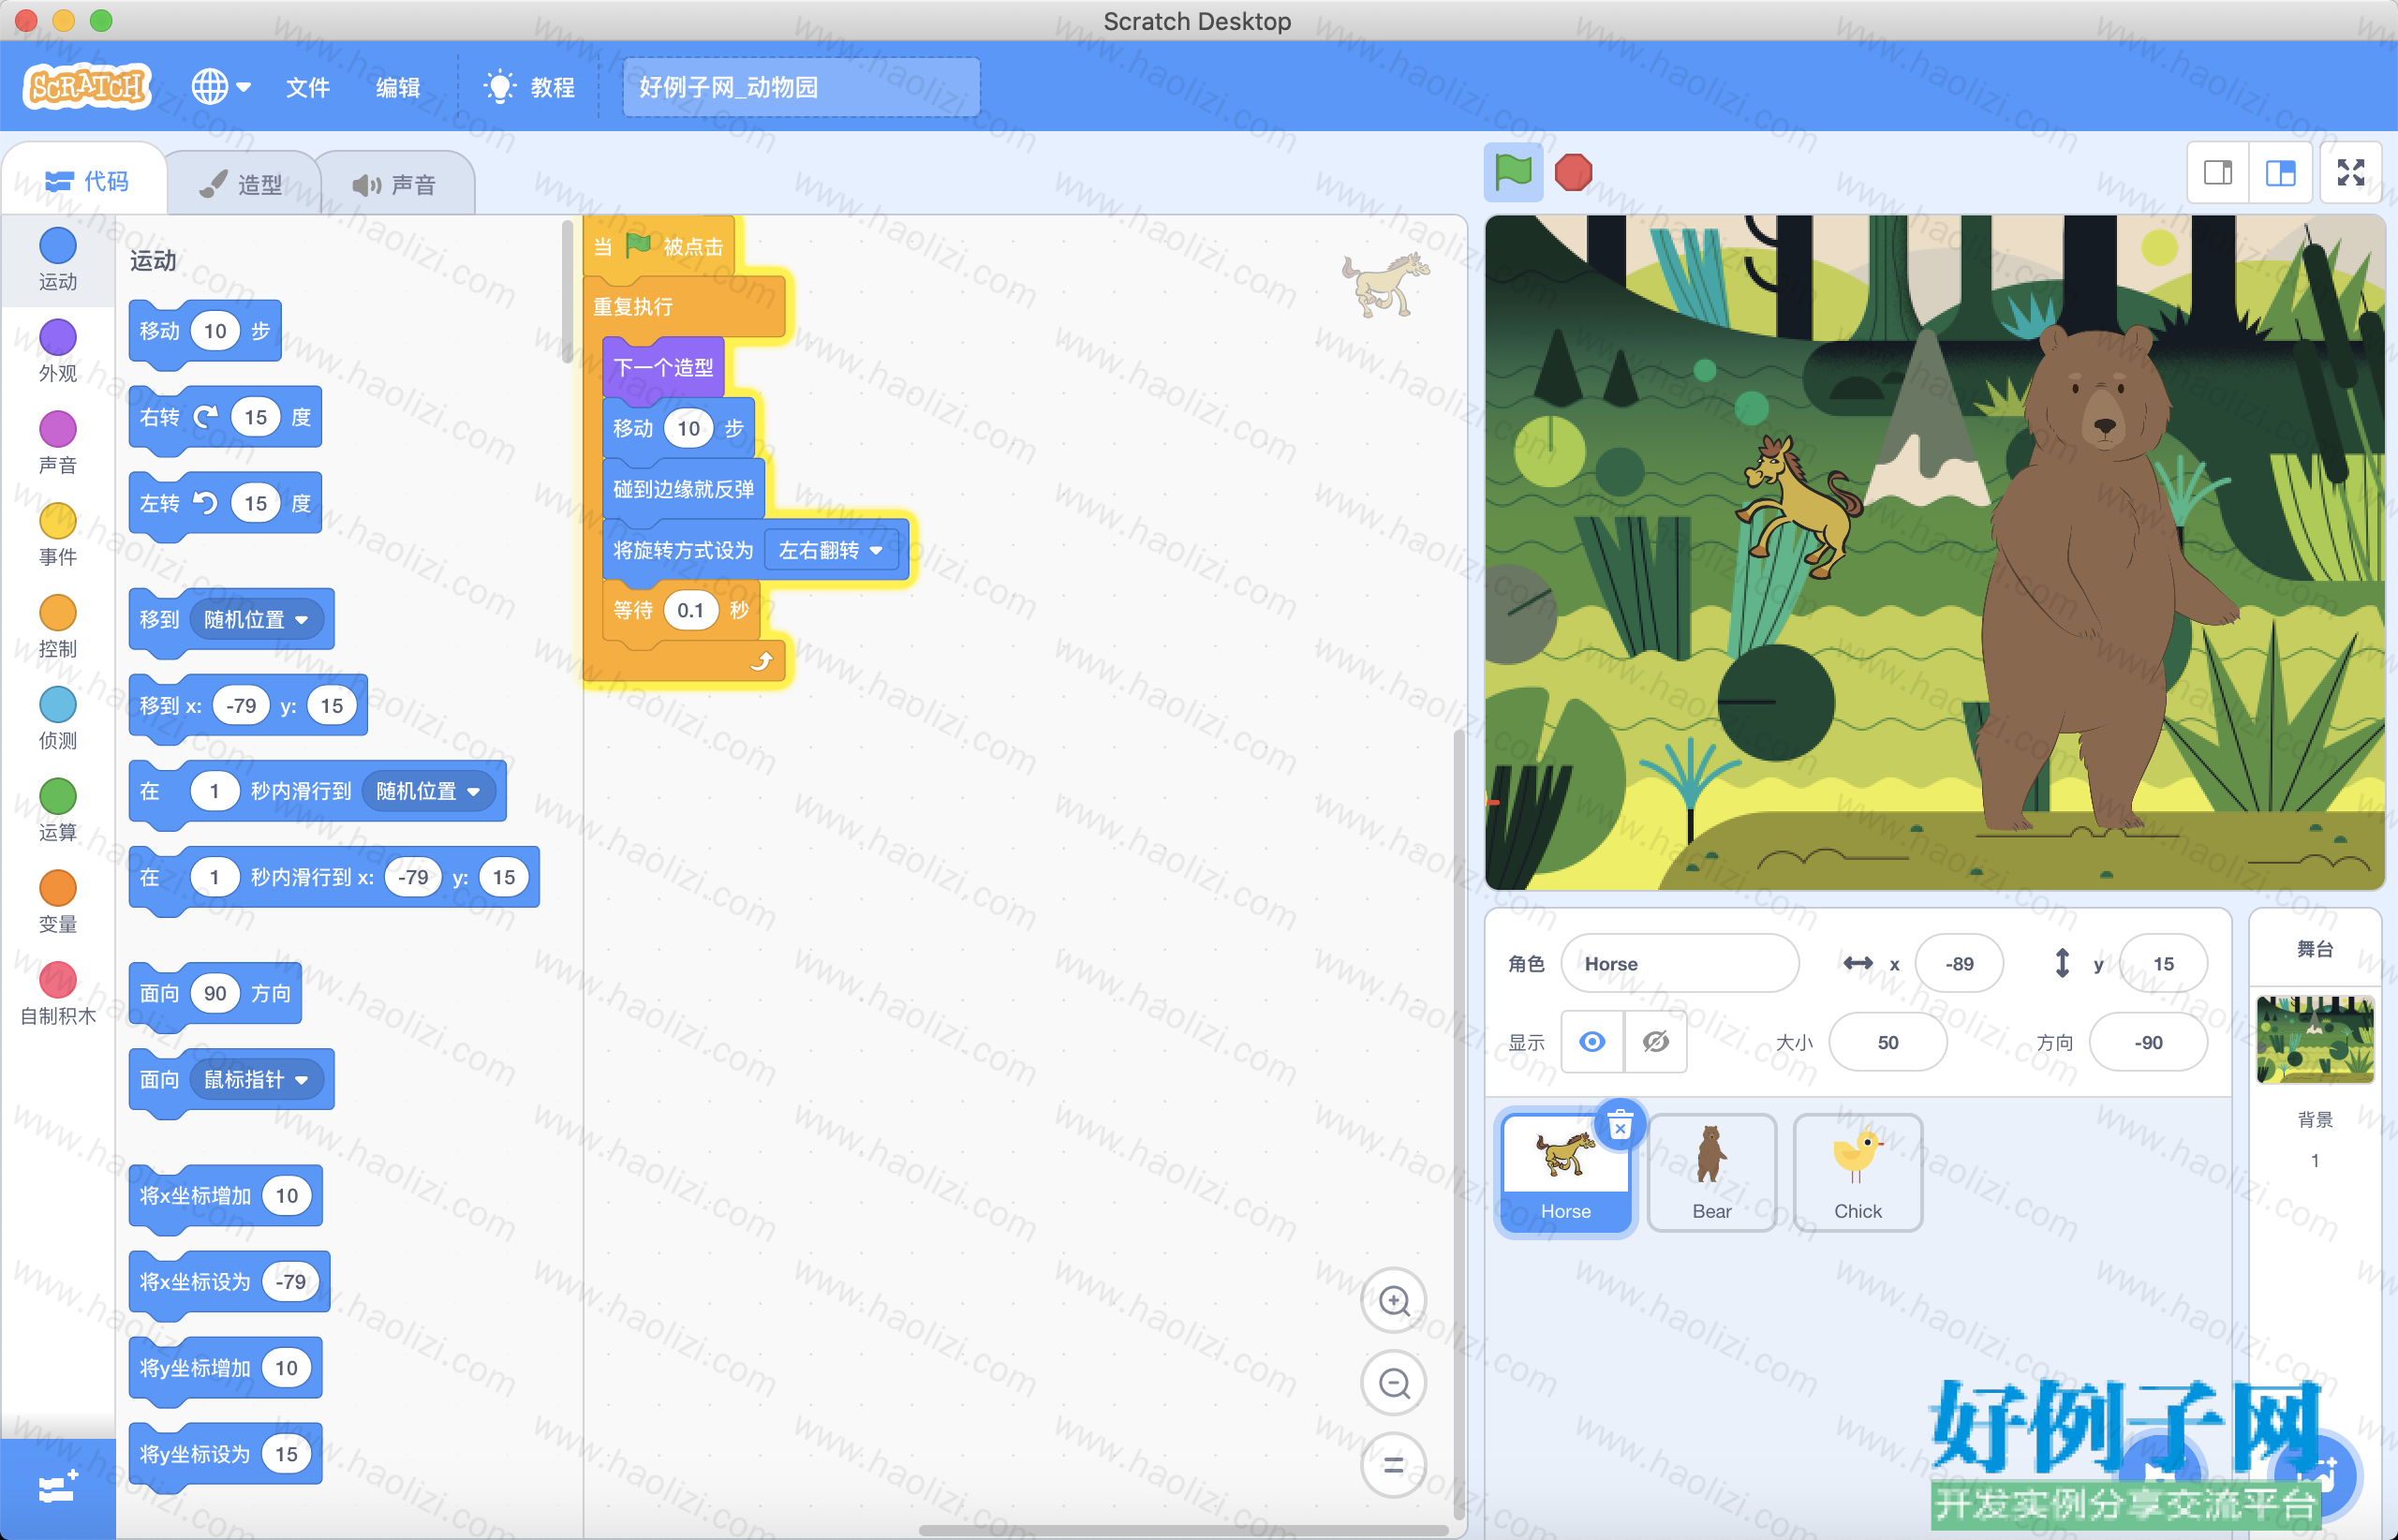Viewport: 2398px width, 1540px height.
Task: Click the 等待 0.1 秒 value field
Action: (690, 610)
